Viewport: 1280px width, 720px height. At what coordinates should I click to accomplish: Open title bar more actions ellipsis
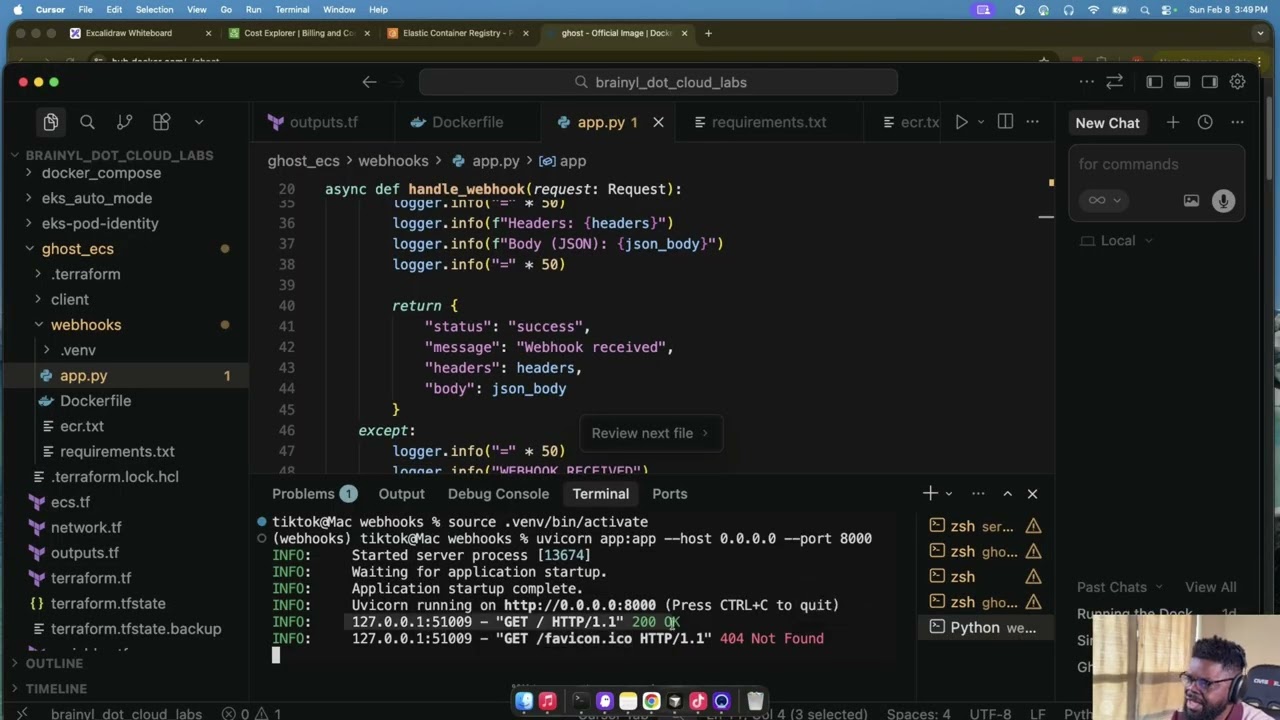coord(1086,82)
